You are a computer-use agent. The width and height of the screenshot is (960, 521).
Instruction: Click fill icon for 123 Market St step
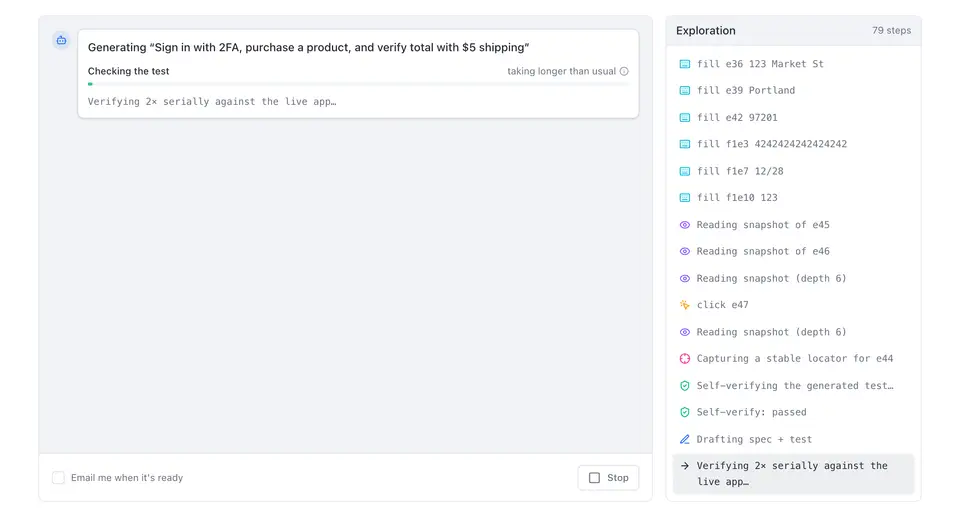pos(684,64)
